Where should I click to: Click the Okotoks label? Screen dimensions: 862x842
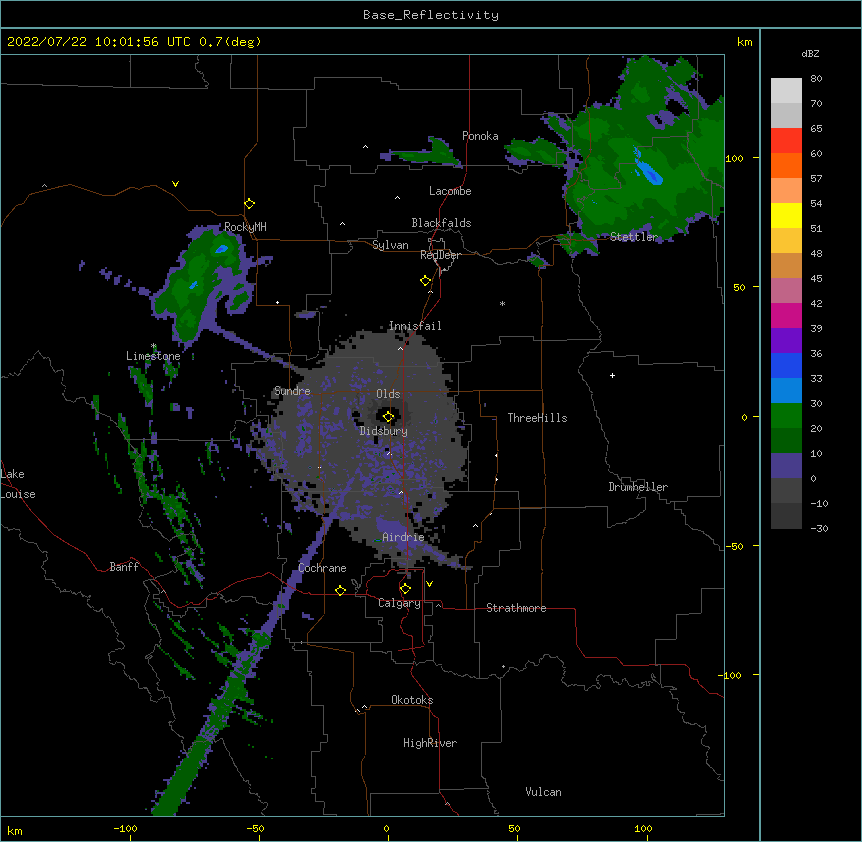coord(412,700)
